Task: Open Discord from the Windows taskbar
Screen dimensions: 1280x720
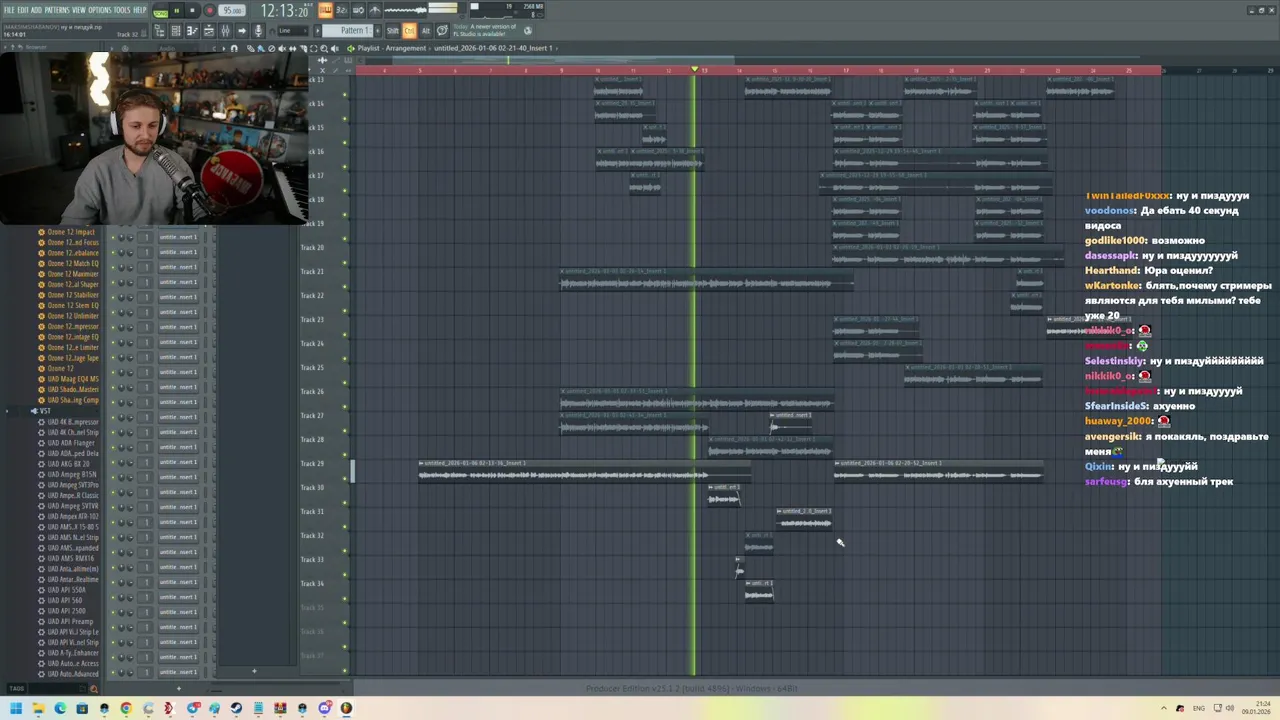Action: point(325,708)
